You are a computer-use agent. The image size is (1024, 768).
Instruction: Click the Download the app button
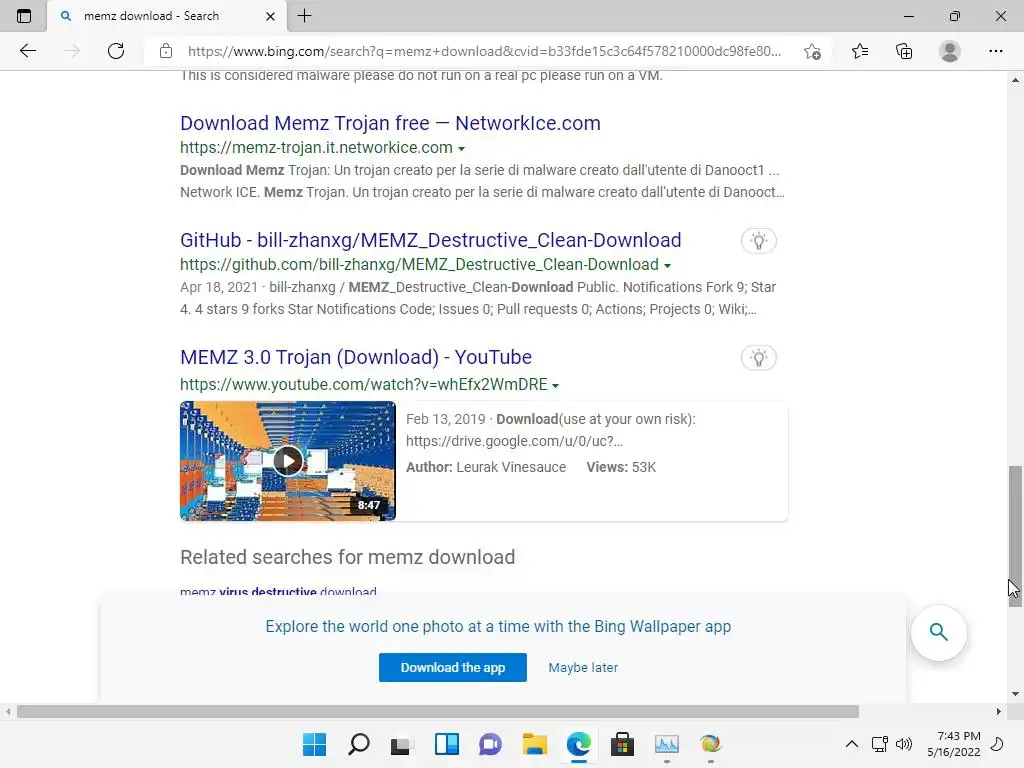coord(453,667)
